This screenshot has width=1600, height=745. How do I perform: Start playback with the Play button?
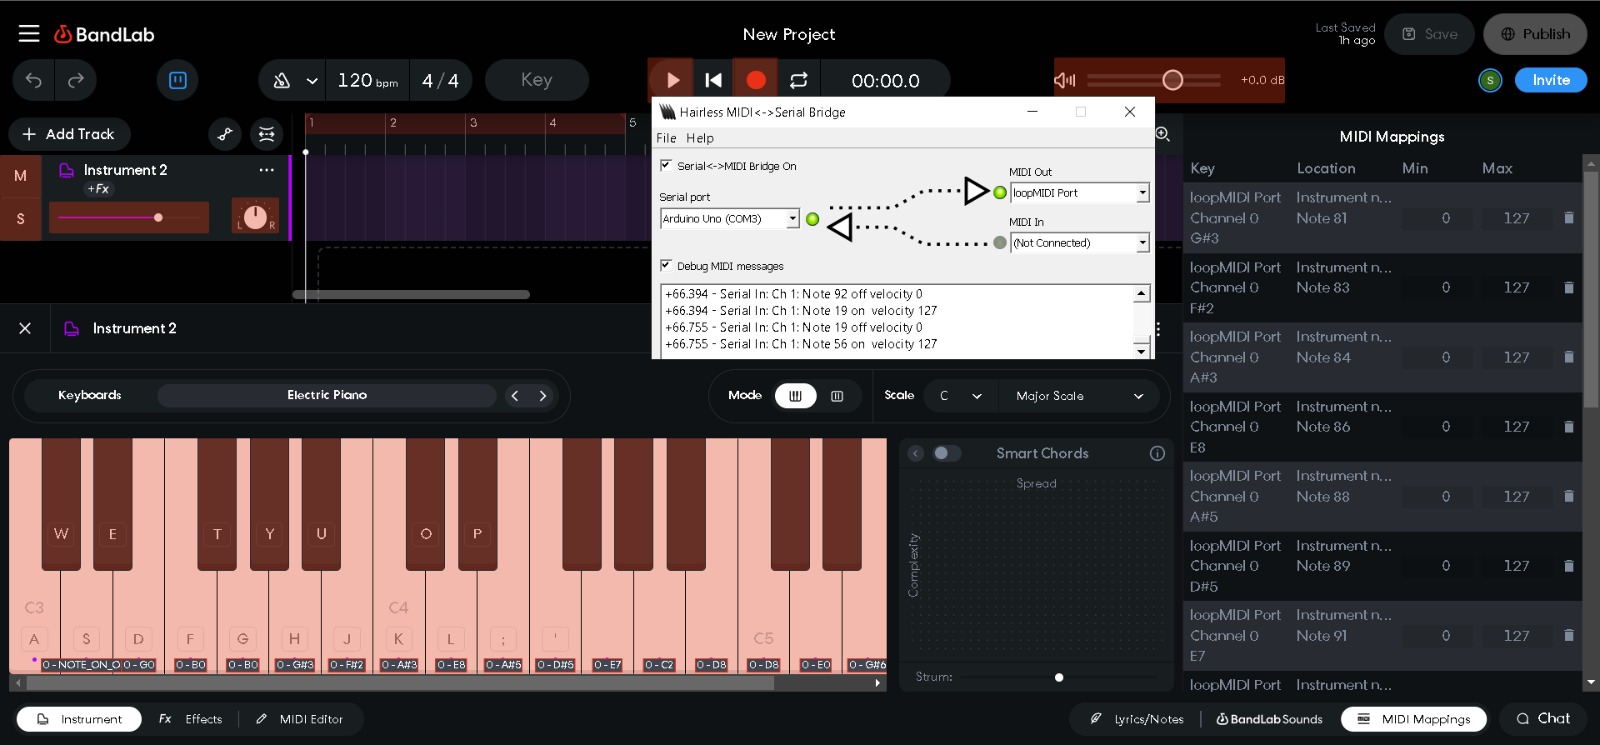point(672,80)
